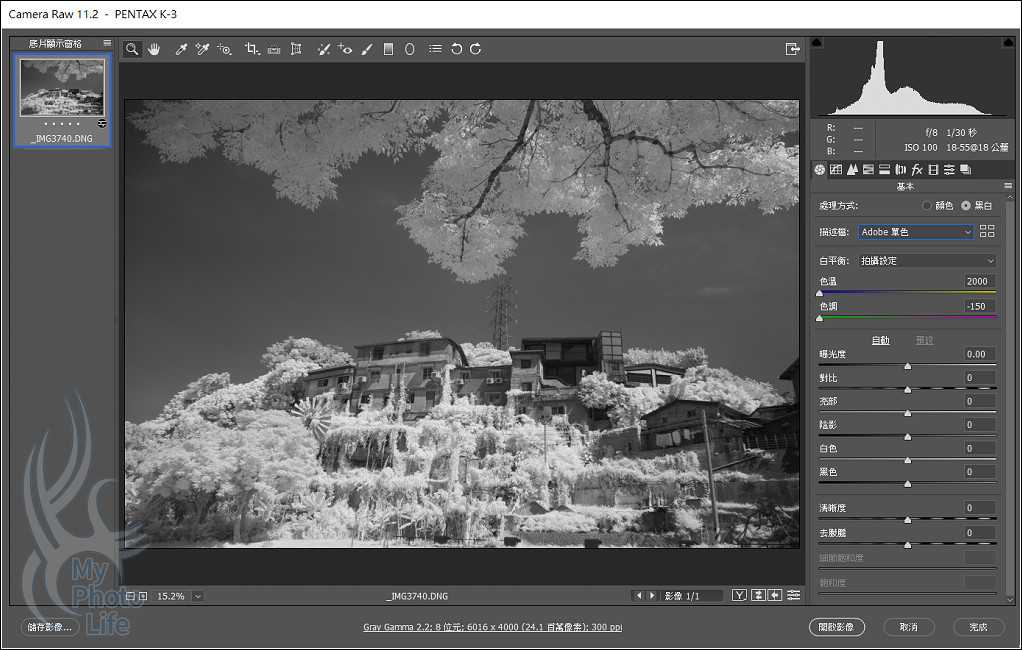Select the 黑白 (black and white) radio button
Image resolution: width=1022 pixels, height=650 pixels.
tap(965, 206)
